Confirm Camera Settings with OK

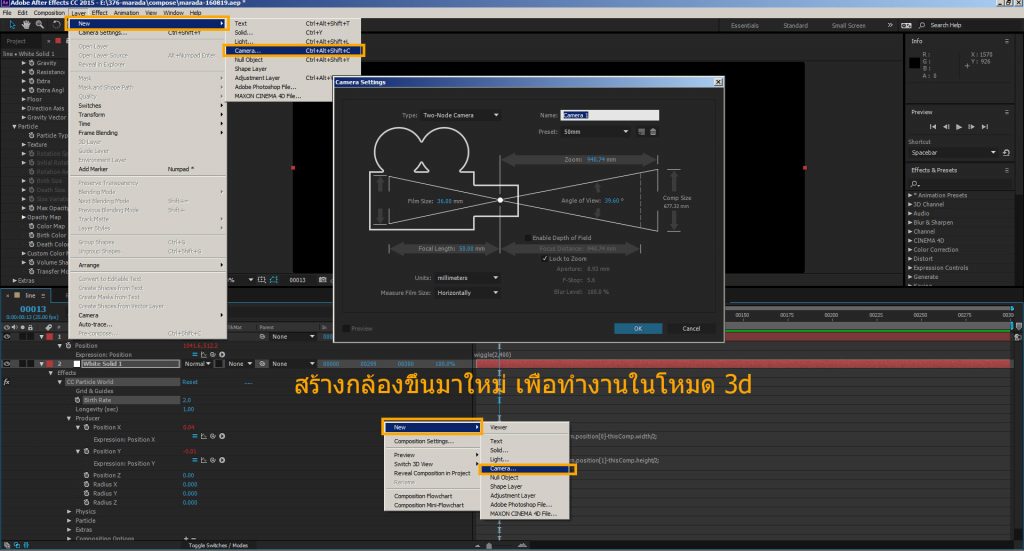point(638,328)
